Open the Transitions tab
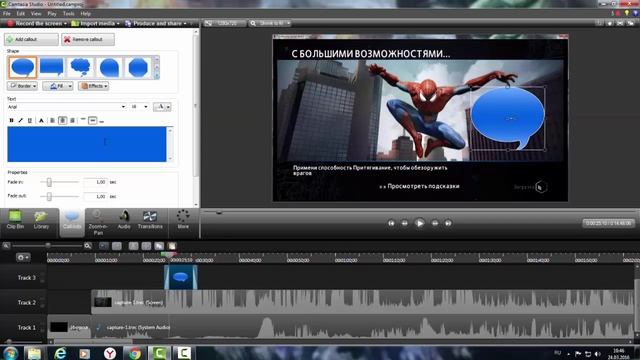This screenshot has width=640, height=360. click(x=150, y=220)
